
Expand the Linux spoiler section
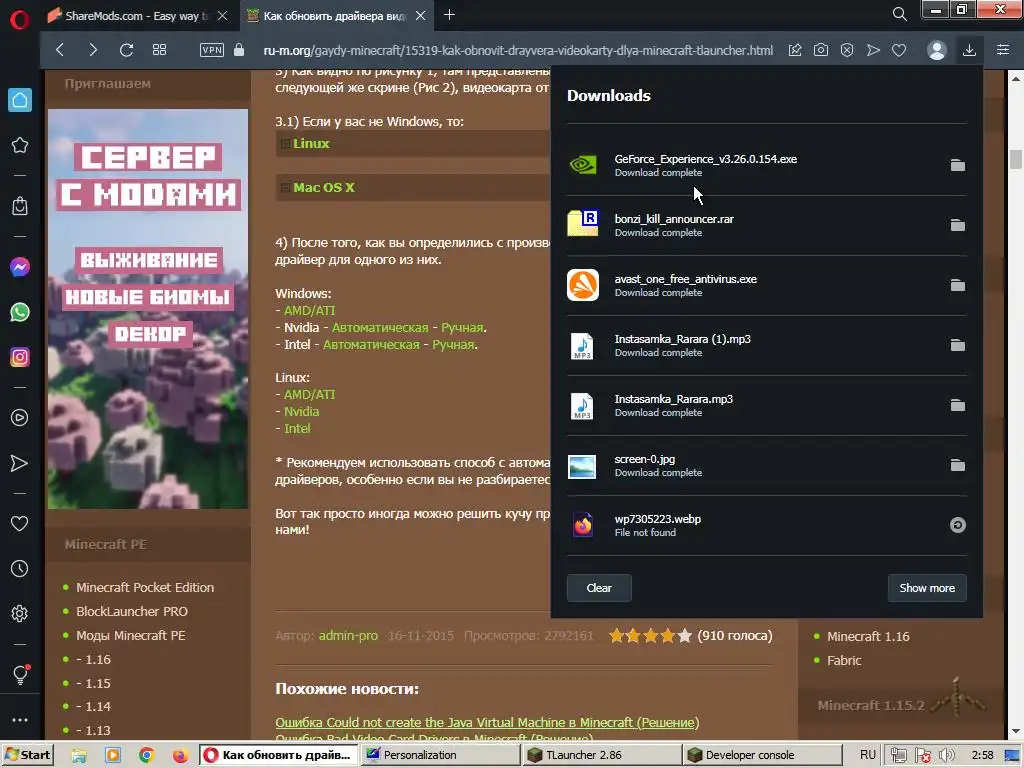[311, 143]
